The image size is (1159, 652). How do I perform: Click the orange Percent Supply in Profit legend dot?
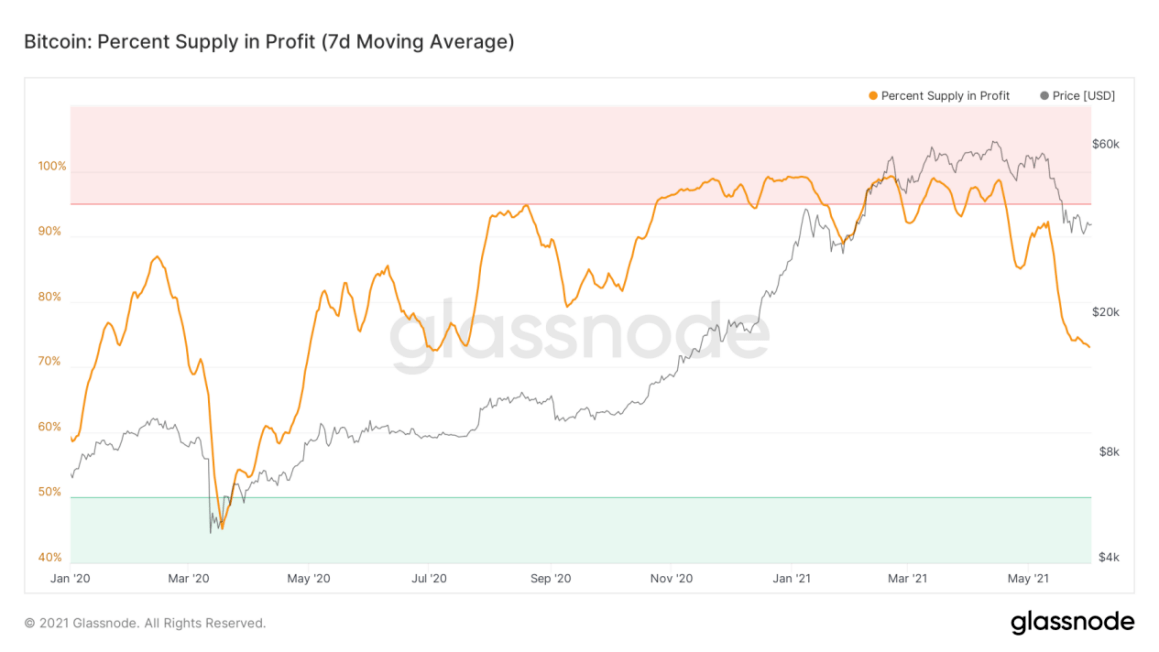click(x=874, y=96)
